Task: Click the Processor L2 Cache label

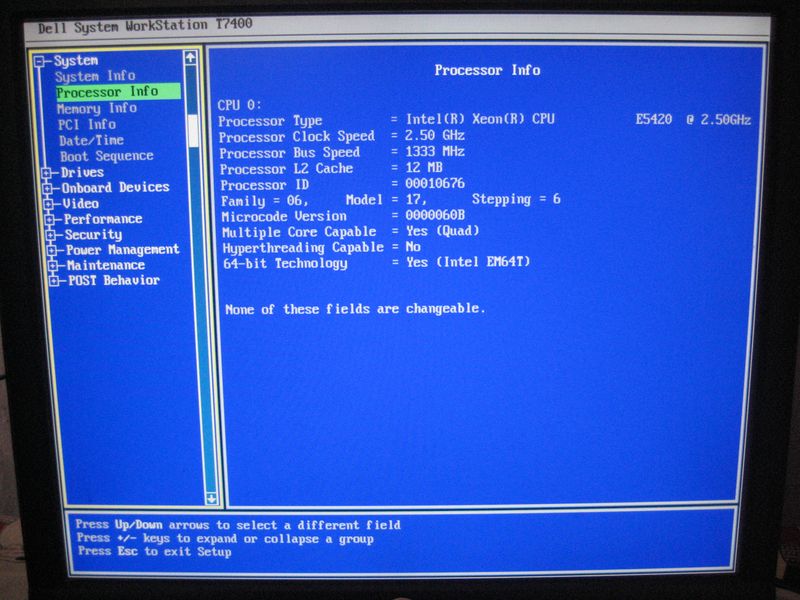Action: pos(286,169)
